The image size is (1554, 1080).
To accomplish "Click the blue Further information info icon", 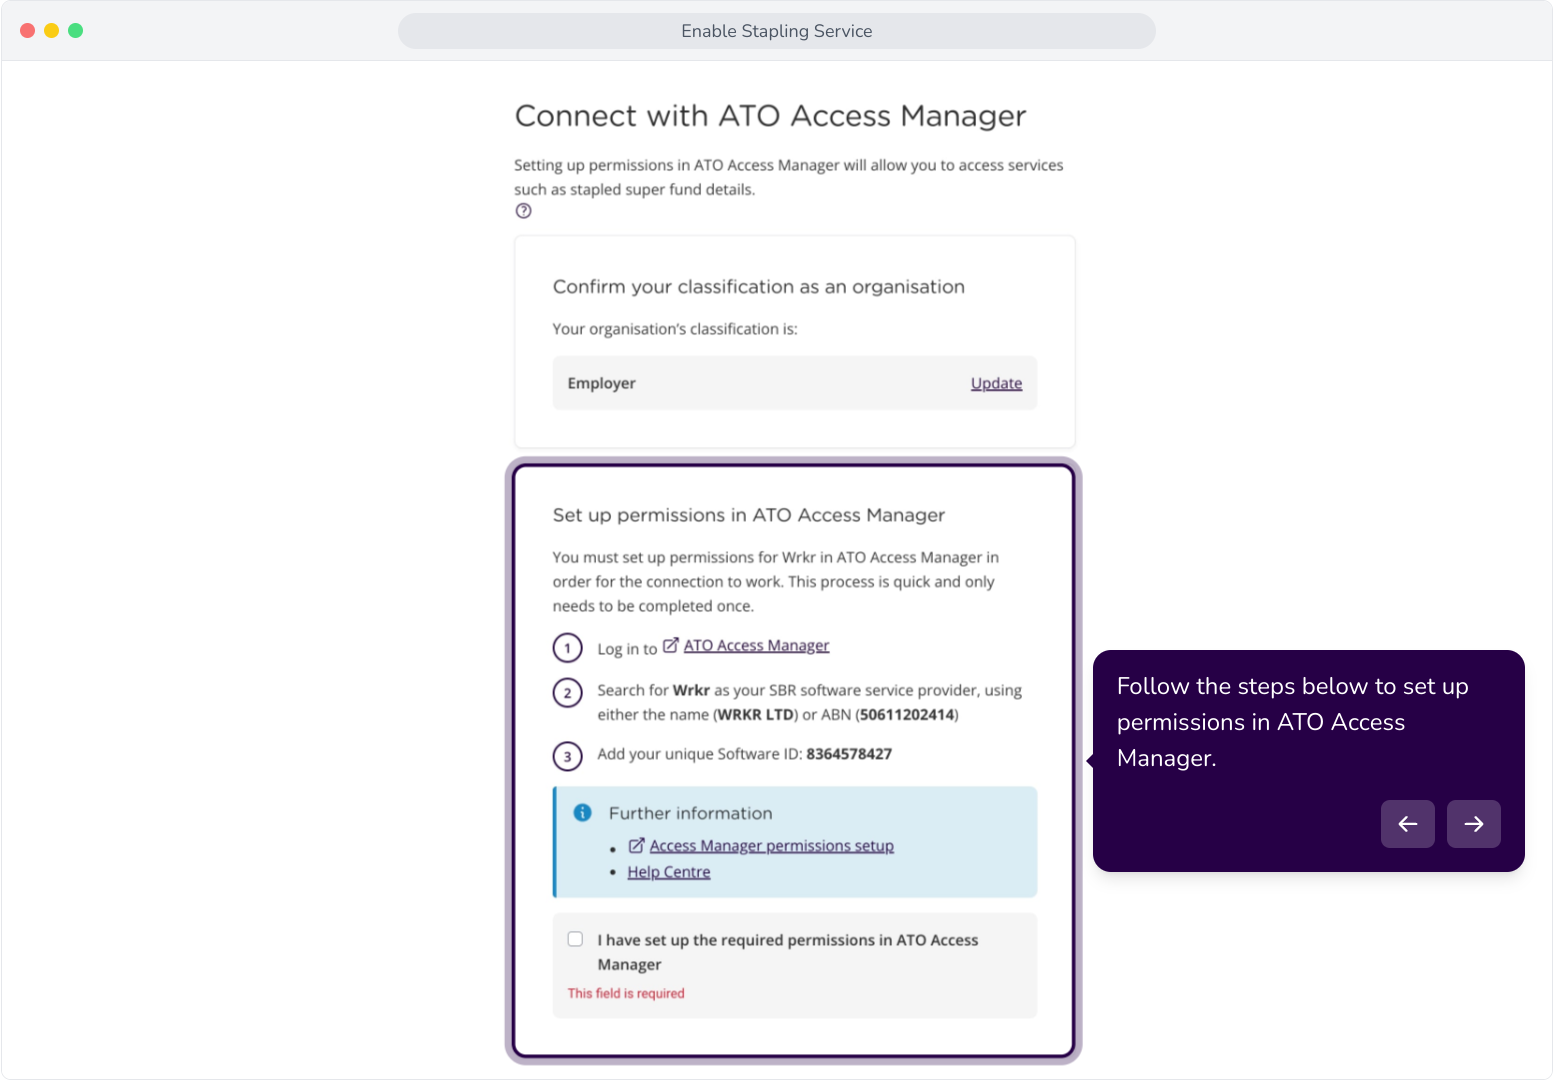I will 582,813.
